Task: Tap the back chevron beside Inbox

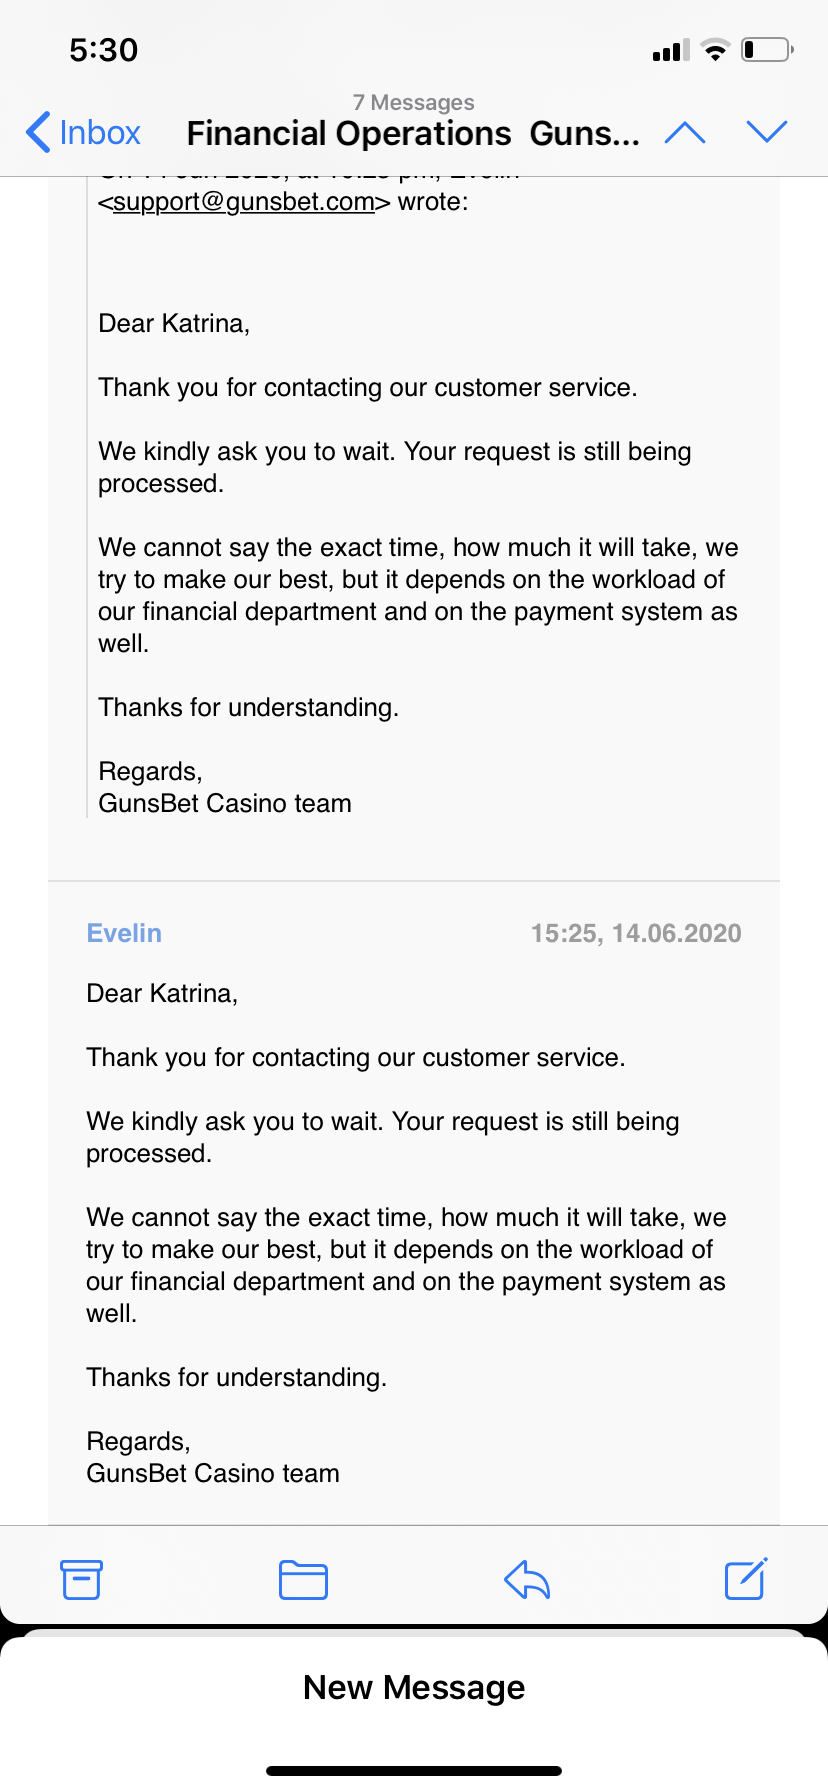Action: 38,132
